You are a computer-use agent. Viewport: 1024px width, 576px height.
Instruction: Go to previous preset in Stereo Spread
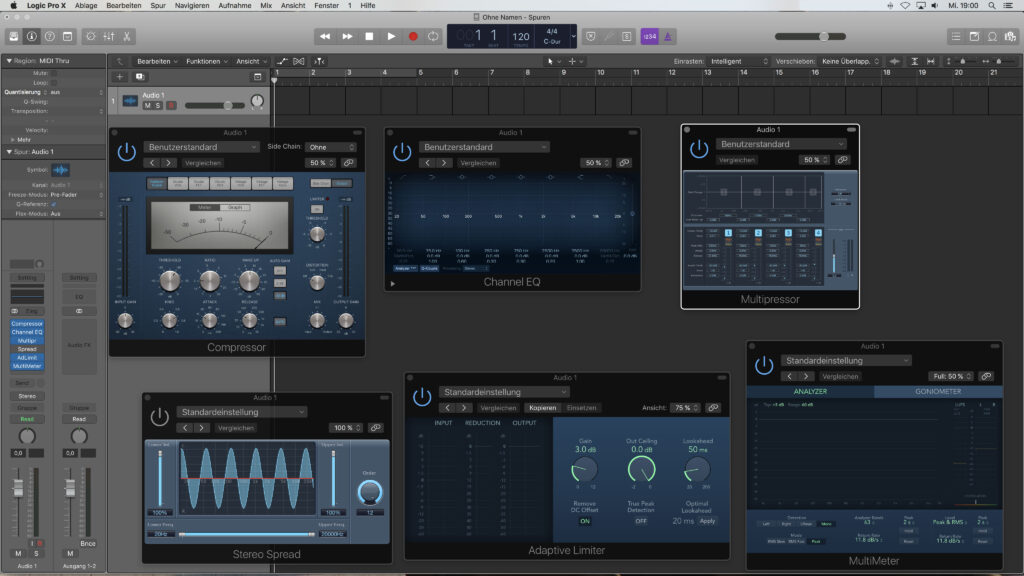coord(185,428)
